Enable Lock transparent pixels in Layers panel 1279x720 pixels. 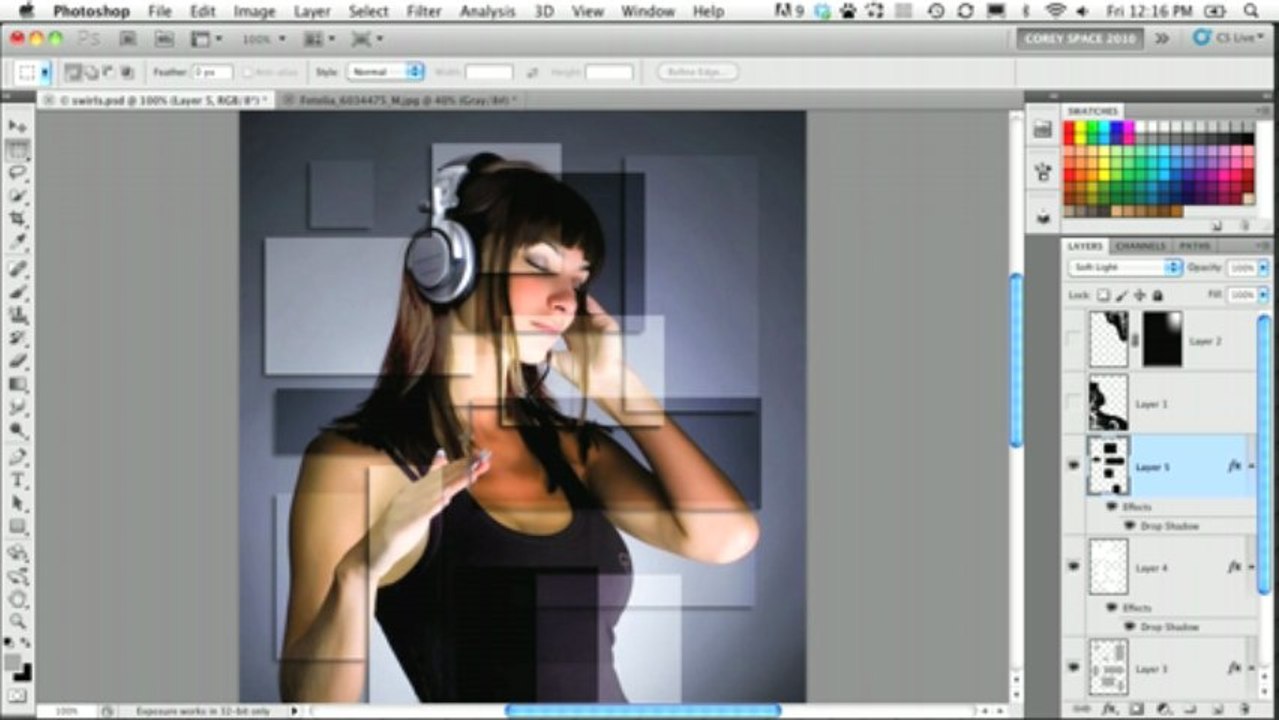[1103, 295]
